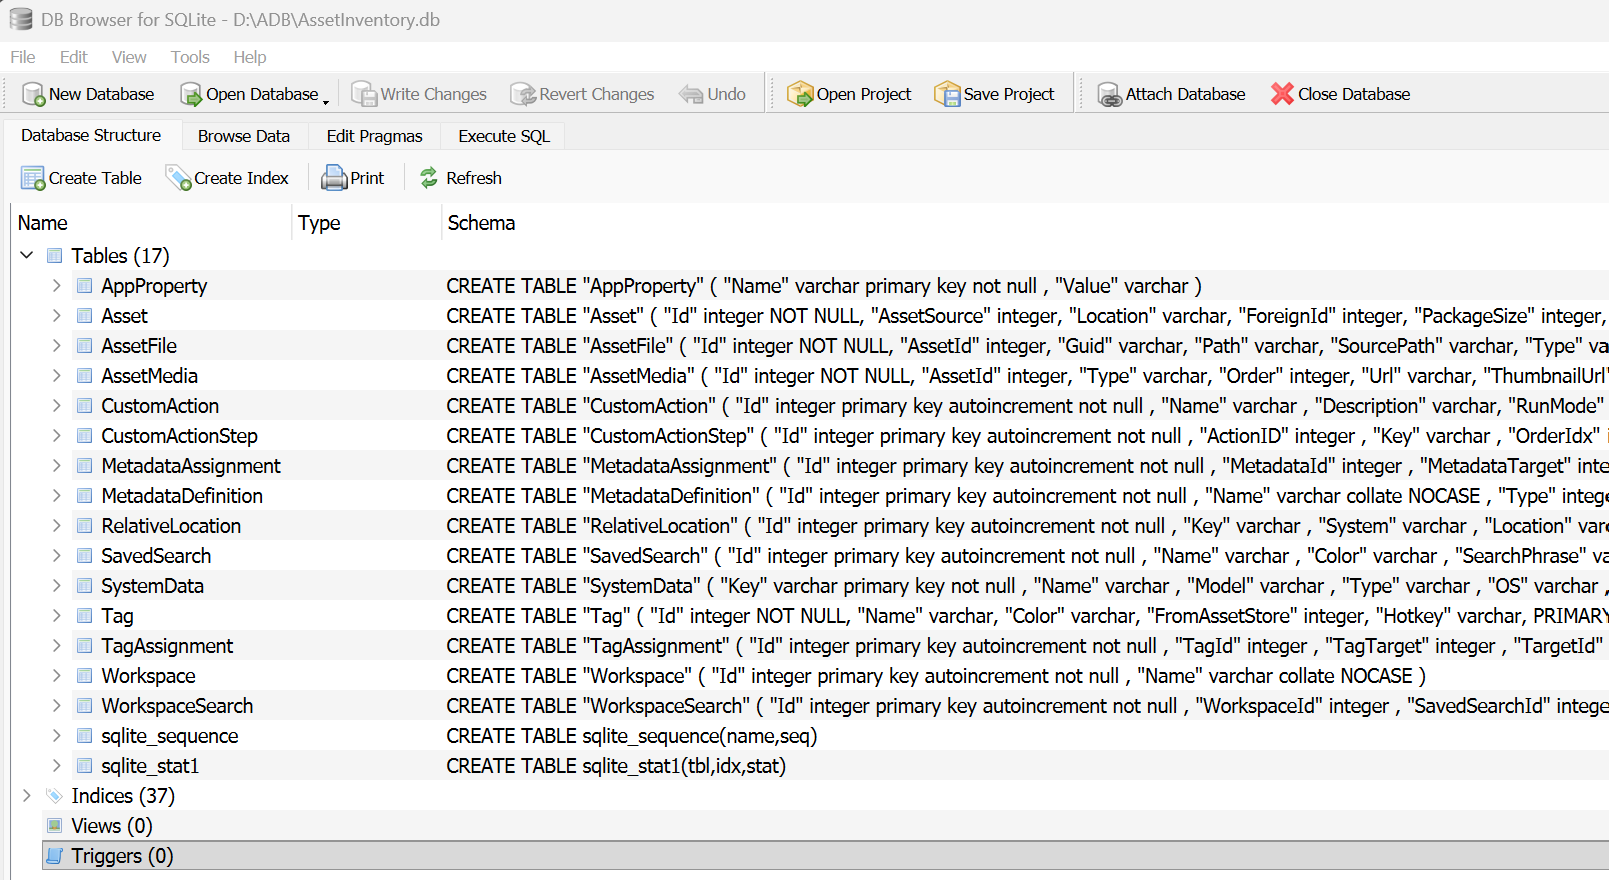Click the Workspace table icon

85,676
